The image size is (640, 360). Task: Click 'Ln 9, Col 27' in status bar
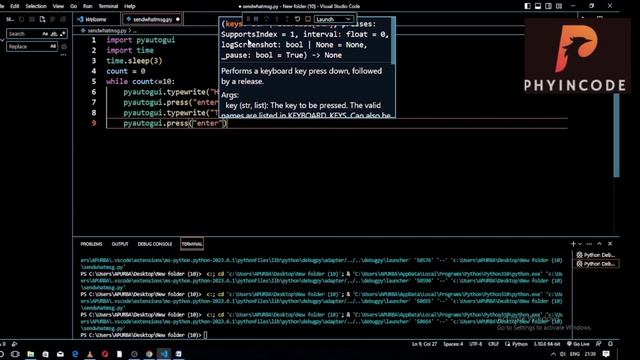pyautogui.click(x=424, y=344)
